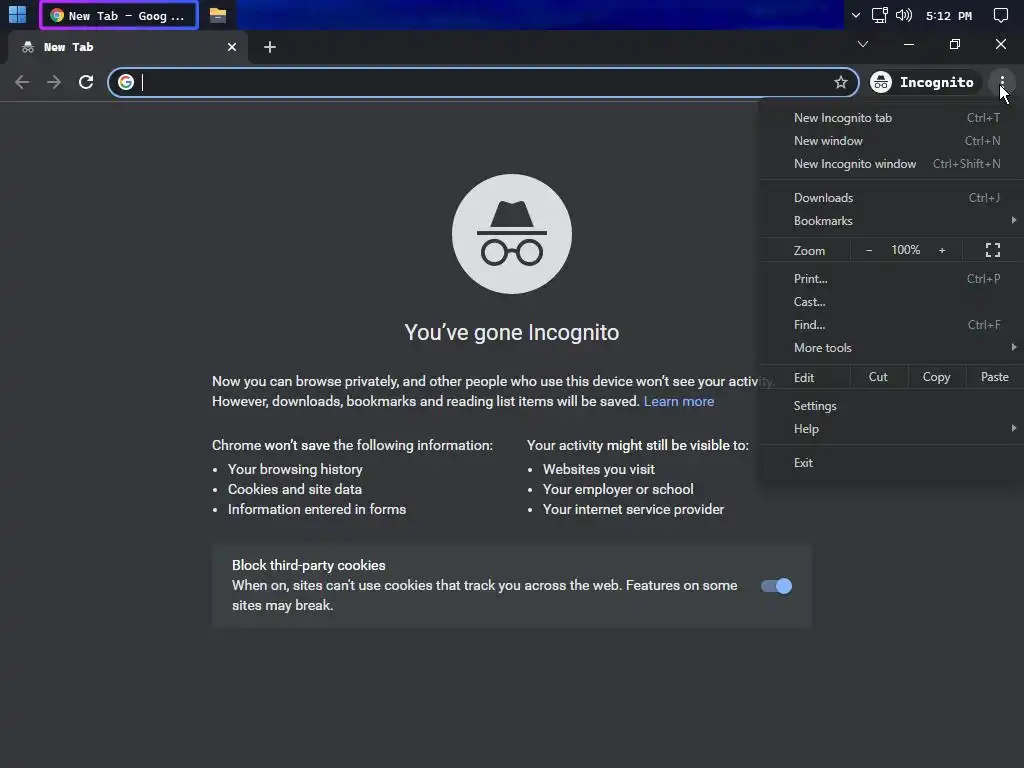Image resolution: width=1024 pixels, height=768 pixels.
Task: Click 'Information entered in forms' text
Action: tap(317, 509)
